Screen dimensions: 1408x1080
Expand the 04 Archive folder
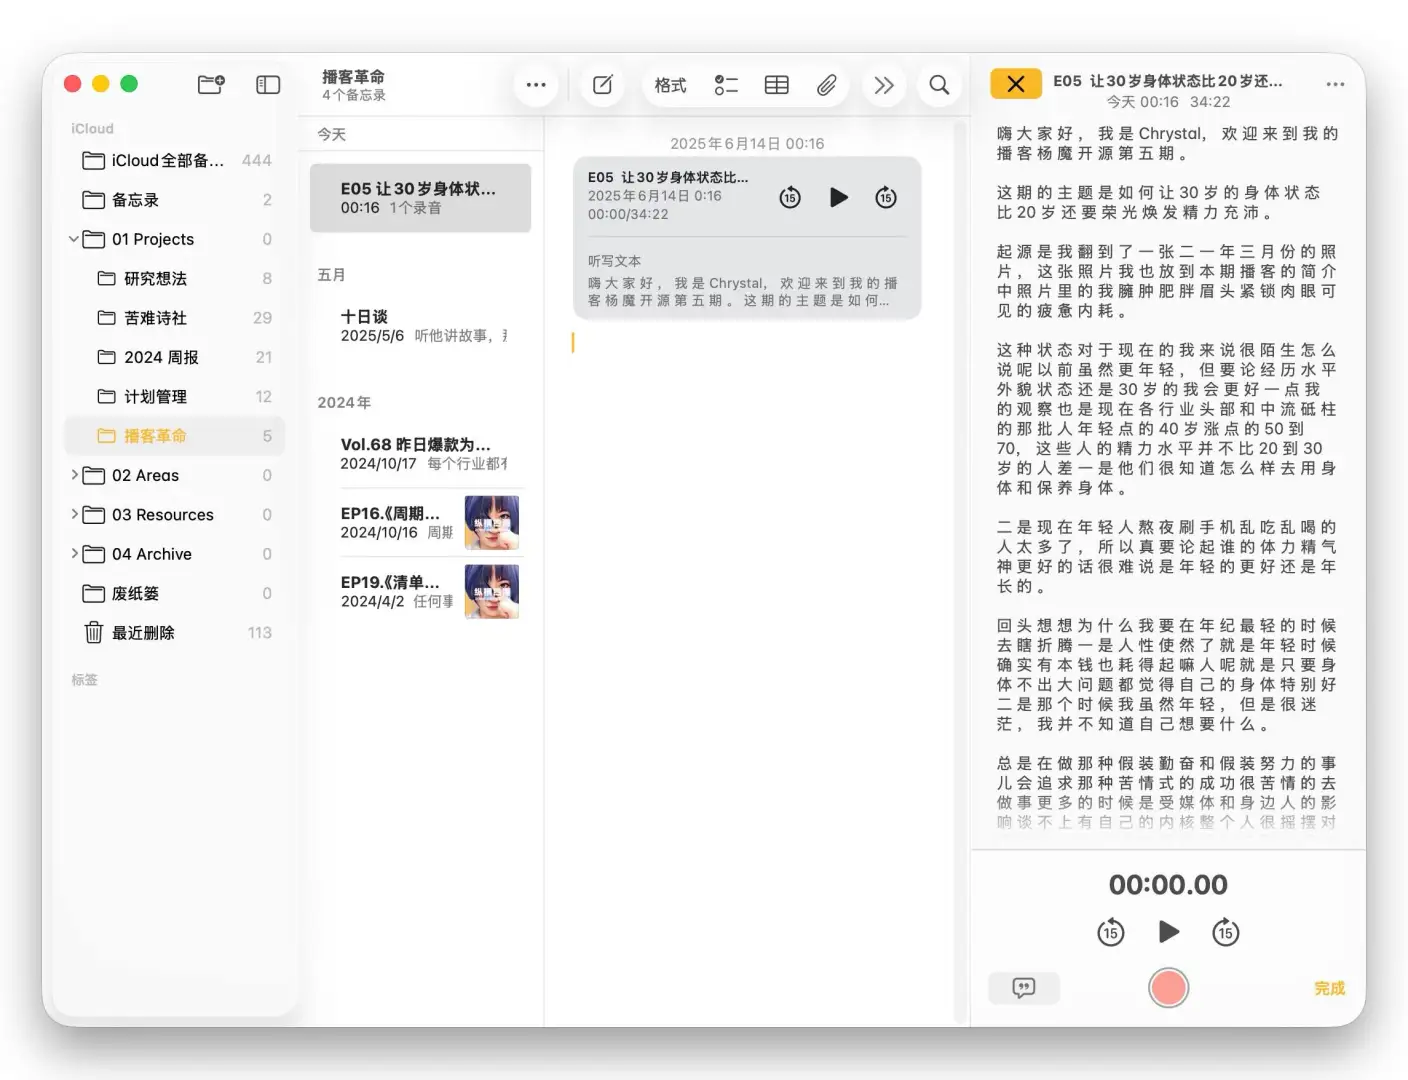(75, 554)
